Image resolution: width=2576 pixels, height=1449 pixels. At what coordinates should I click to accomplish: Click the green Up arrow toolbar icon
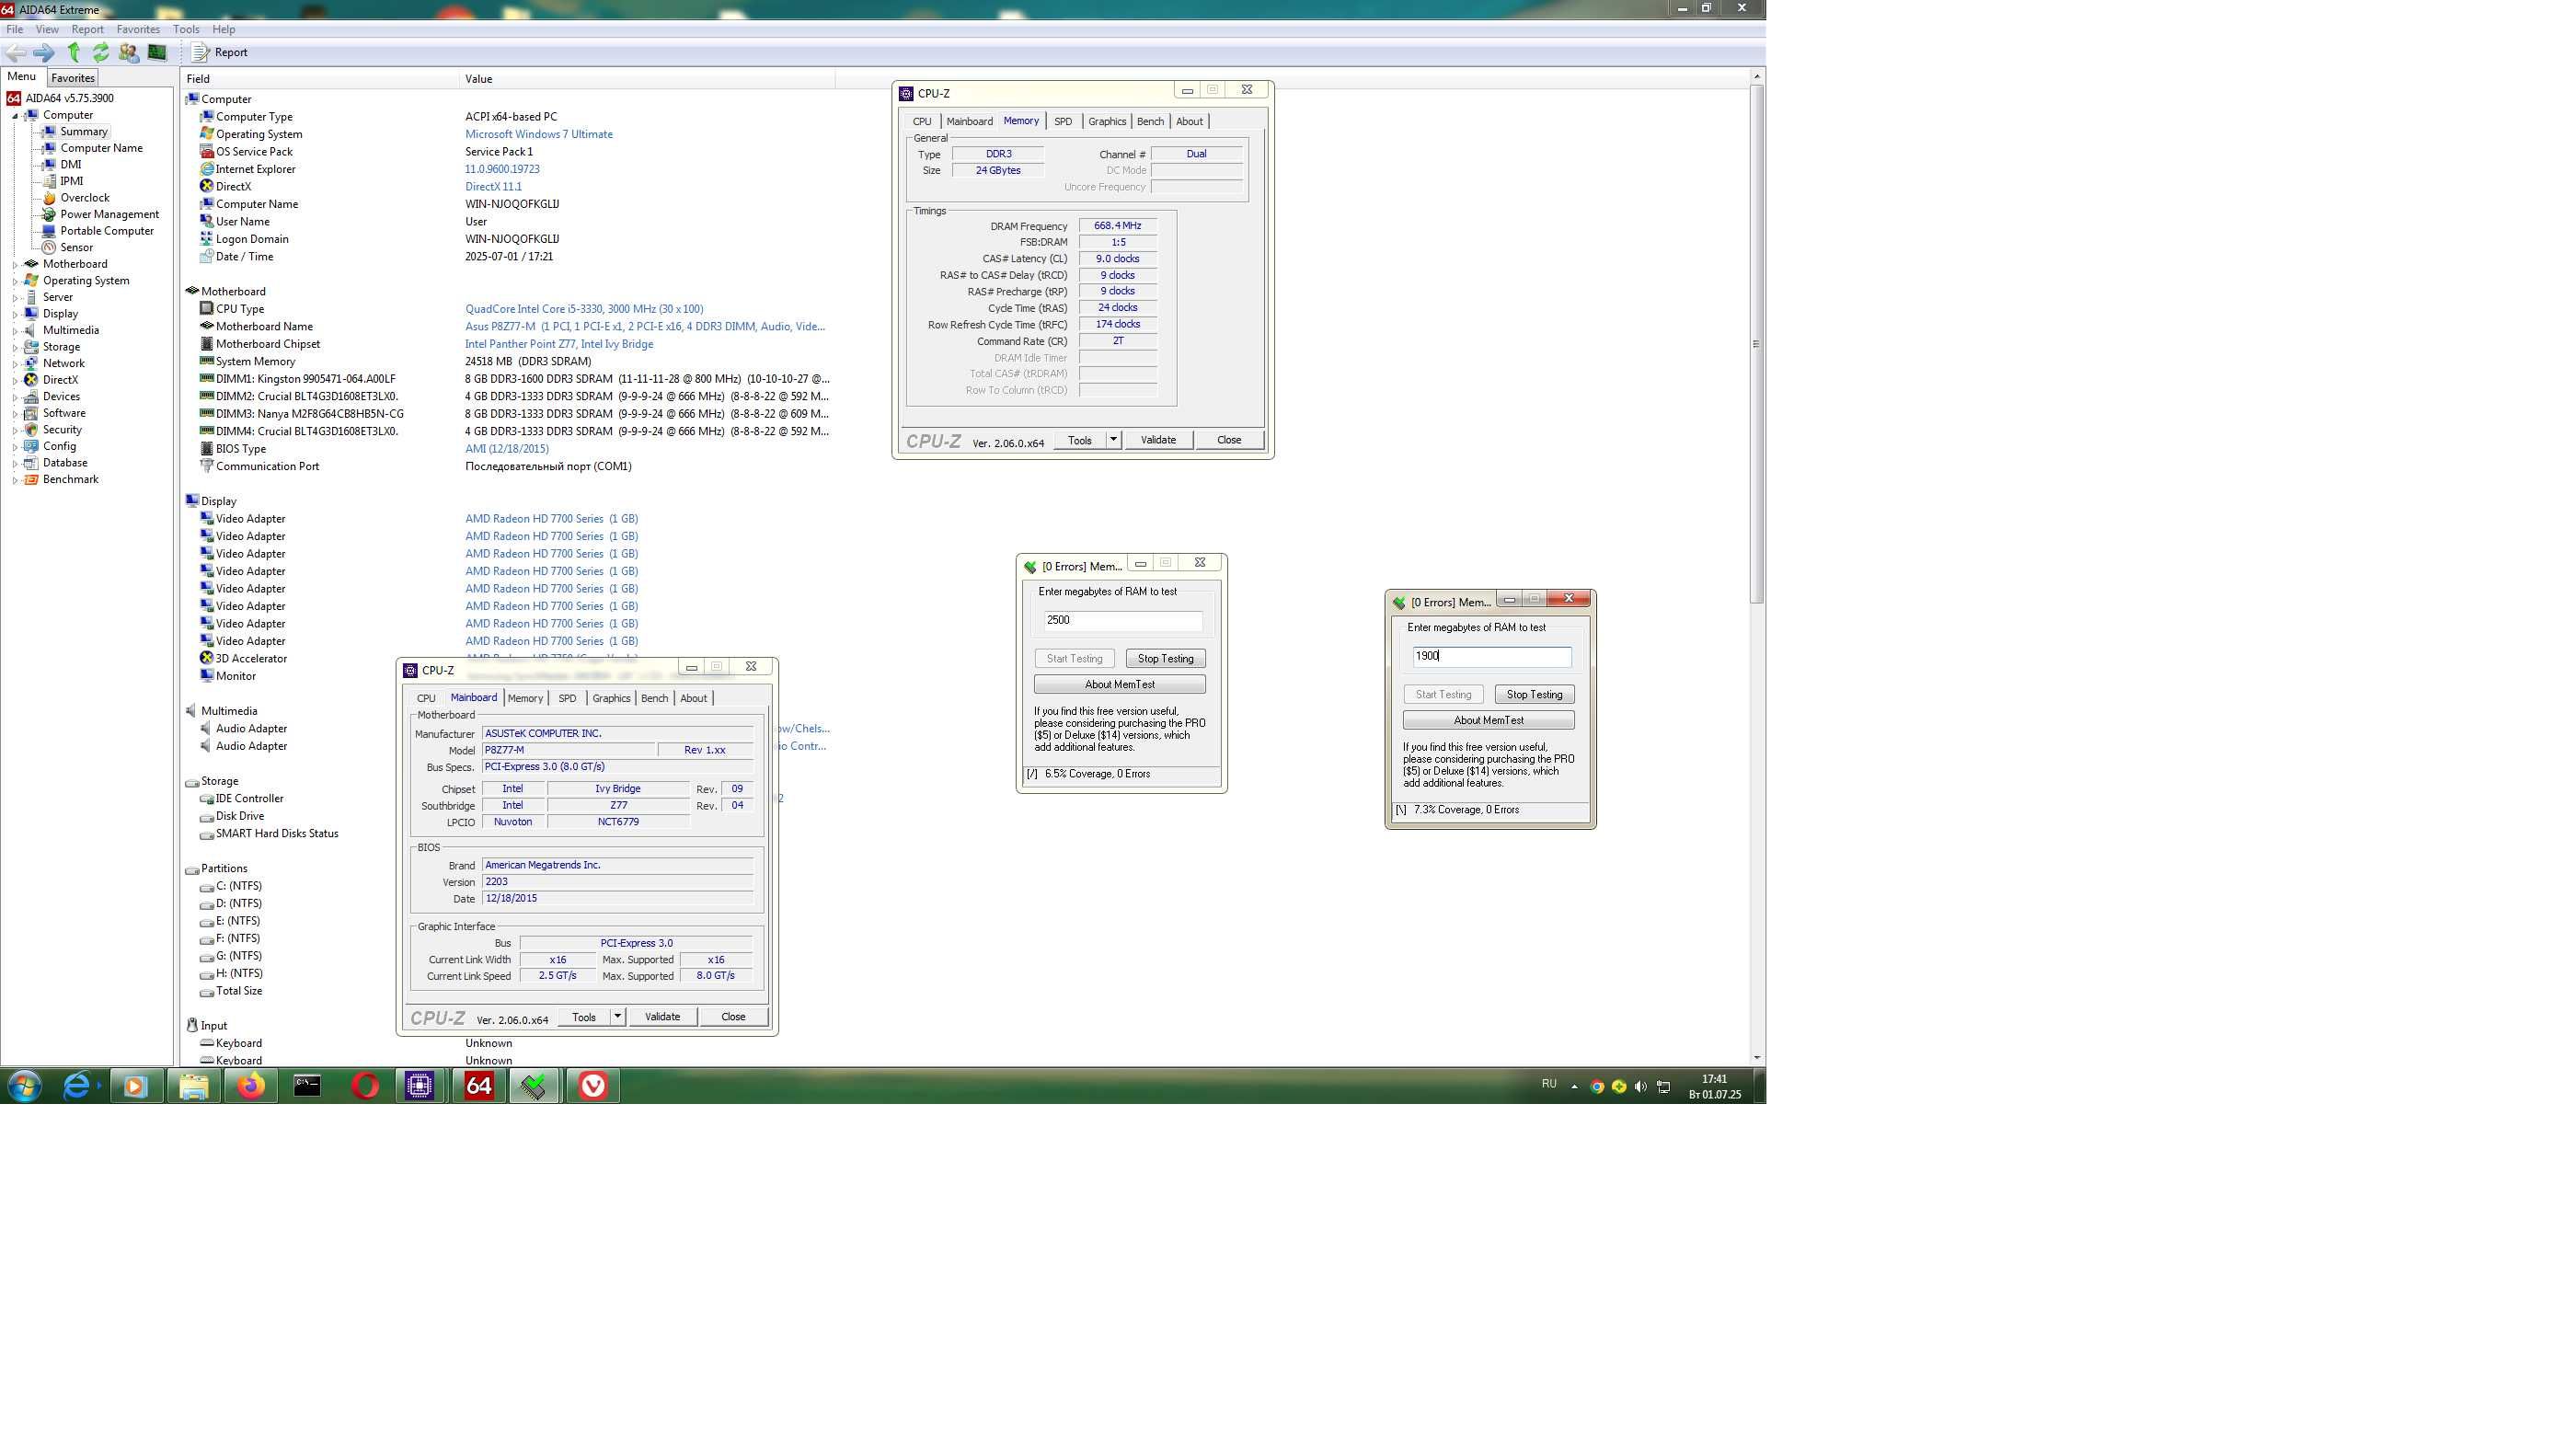pyautogui.click(x=73, y=52)
